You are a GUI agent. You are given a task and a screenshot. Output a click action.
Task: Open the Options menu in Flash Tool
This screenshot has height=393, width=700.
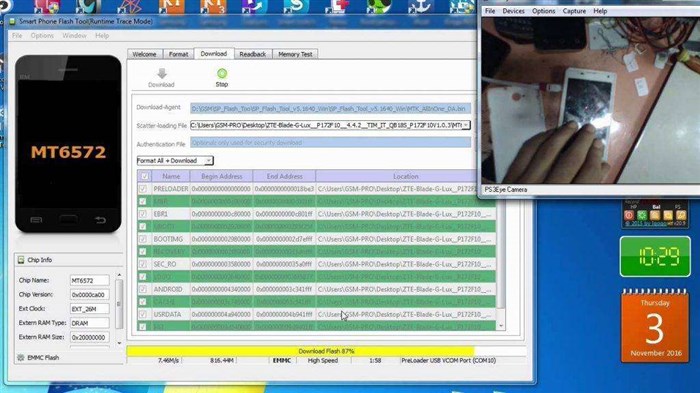(x=42, y=35)
